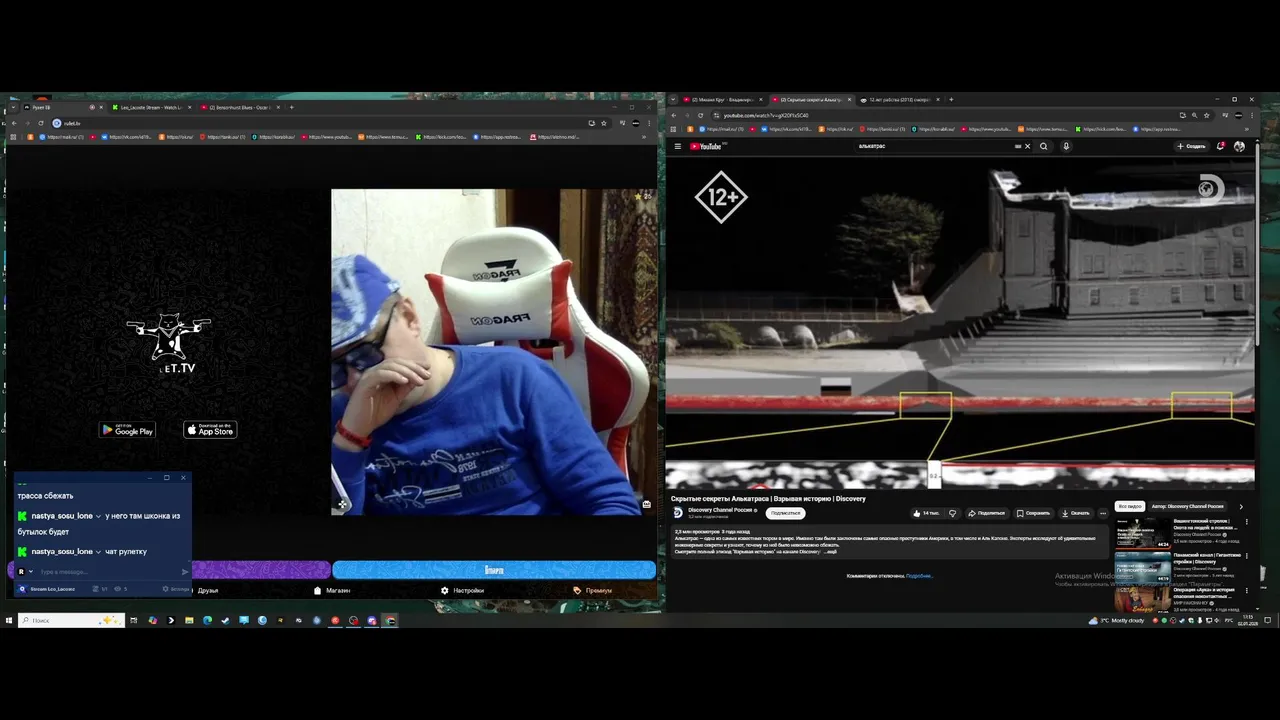
Task: Select the "Все видео" filter chip
Action: click(1130, 507)
